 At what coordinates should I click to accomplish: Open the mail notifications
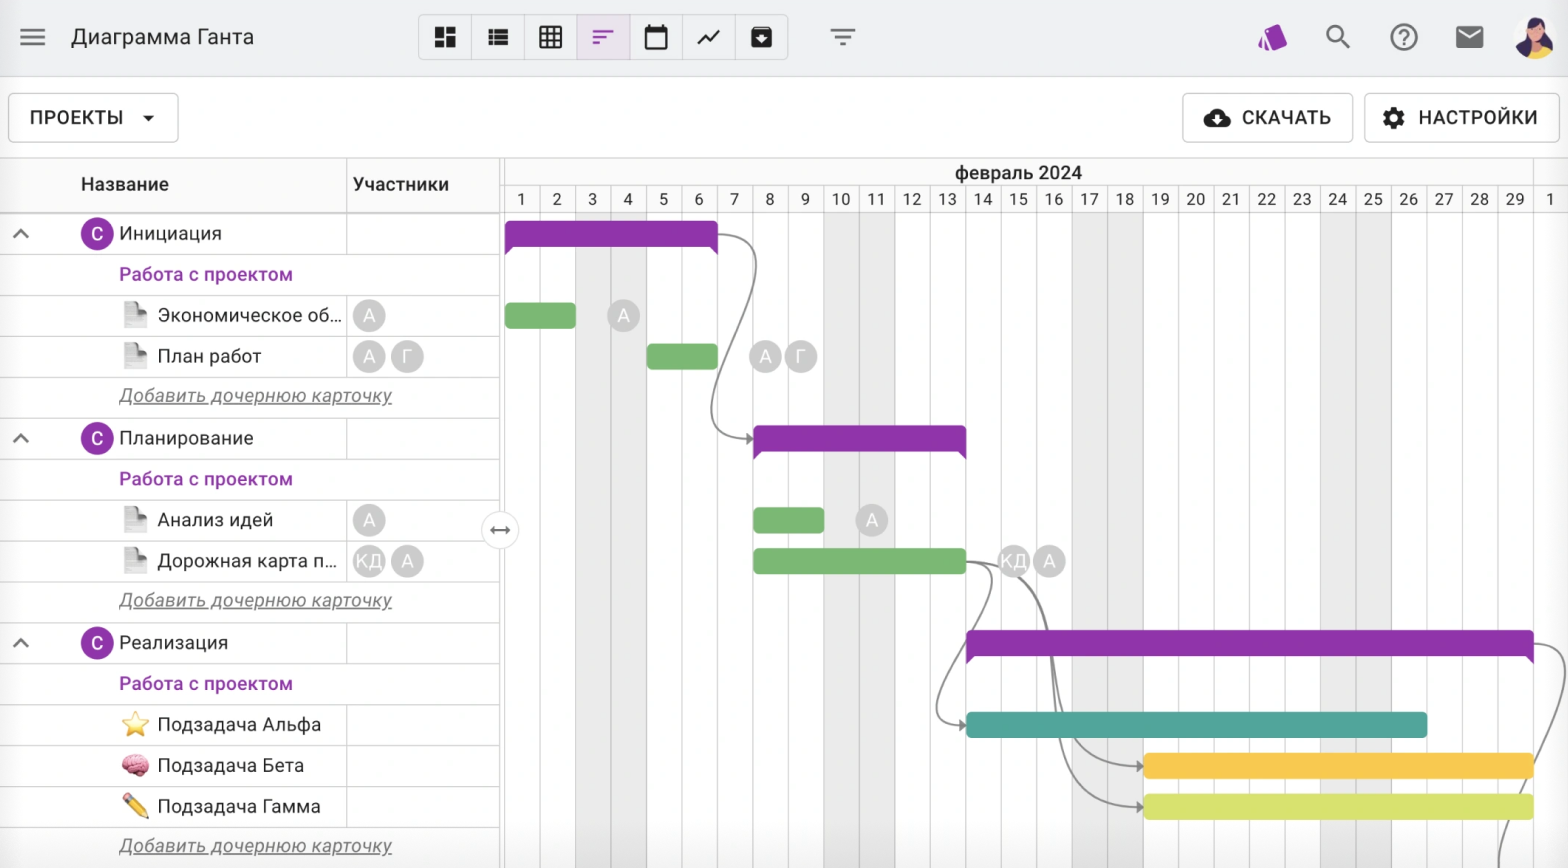tap(1469, 37)
